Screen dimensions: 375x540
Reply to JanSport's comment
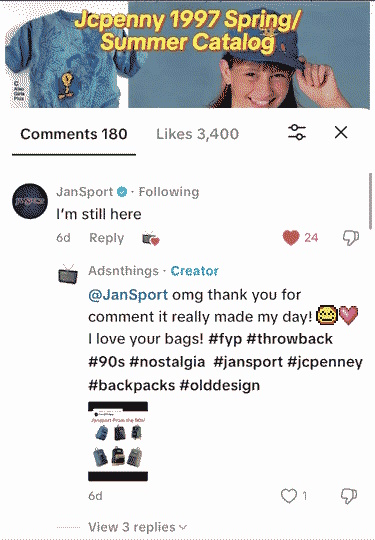[106, 238]
